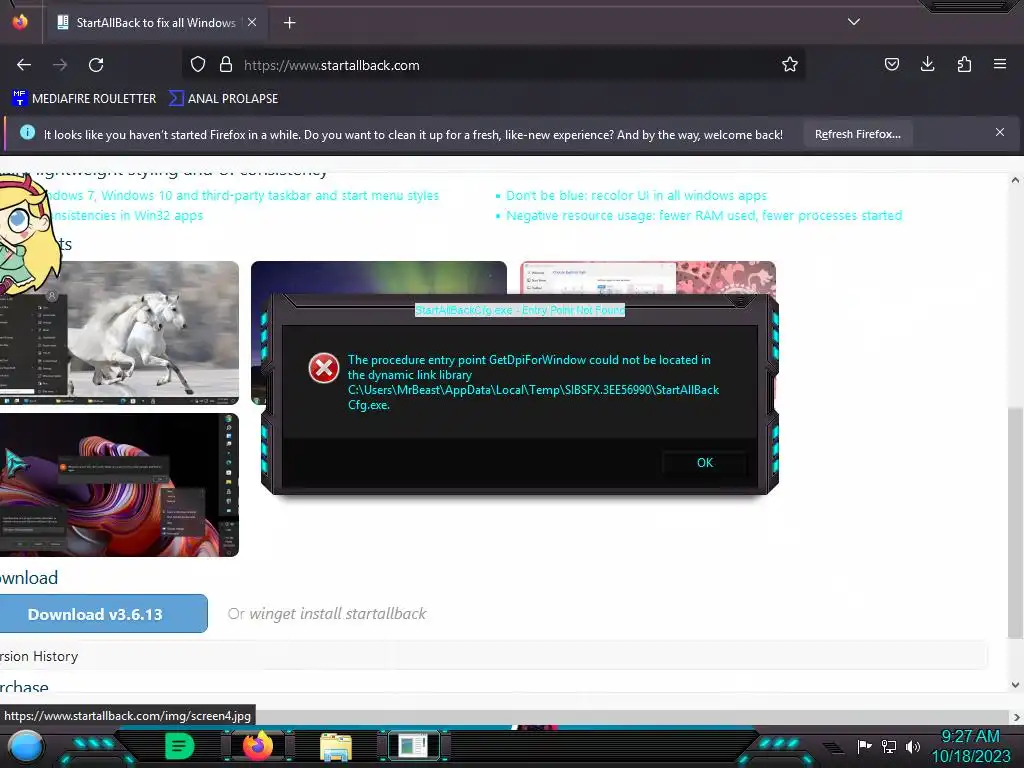
Task: Open the pink hearts screenshot thumbnail
Action: tap(648, 277)
